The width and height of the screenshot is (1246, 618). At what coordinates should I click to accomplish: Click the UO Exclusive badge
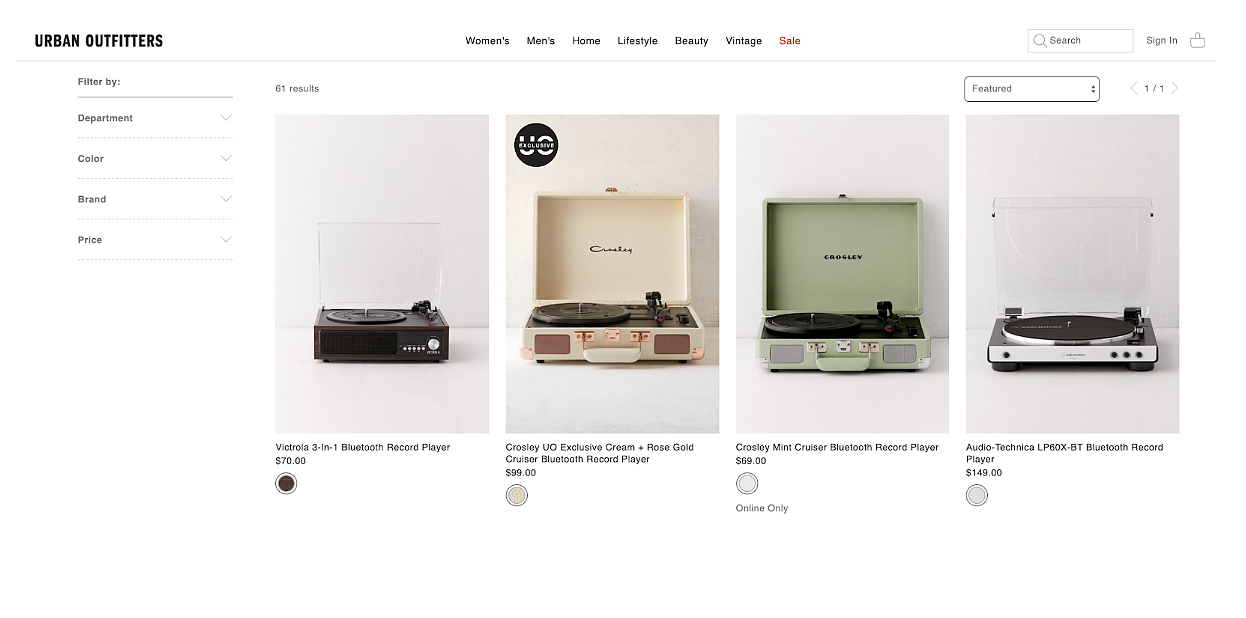point(535,145)
